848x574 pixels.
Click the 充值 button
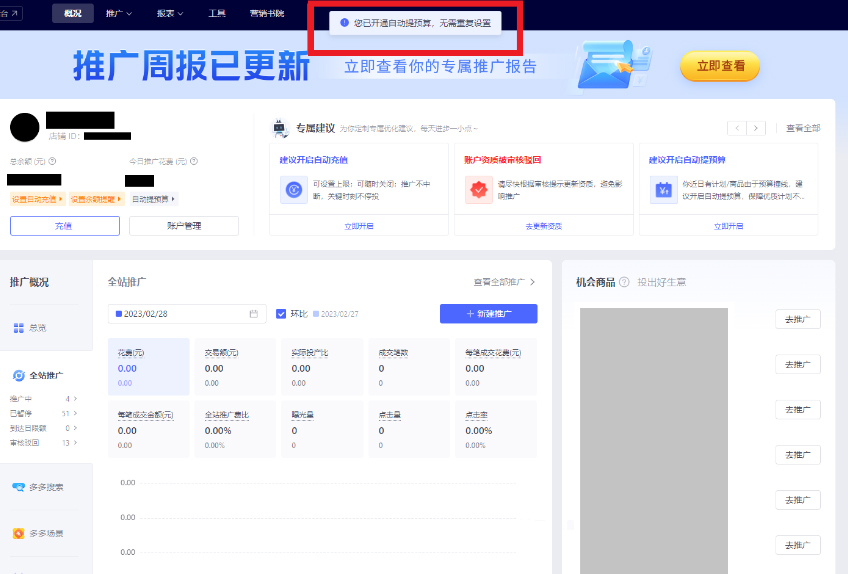click(65, 226)
